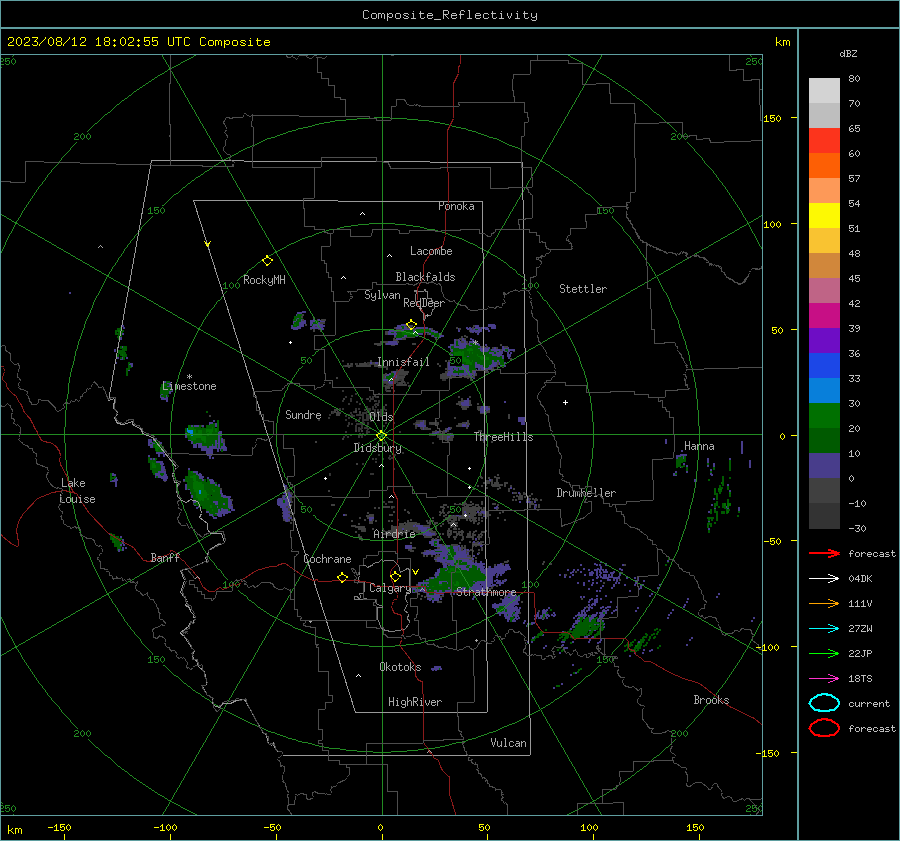Click the Sundre label
Screen dimensions: 900x841
[303, 414]
